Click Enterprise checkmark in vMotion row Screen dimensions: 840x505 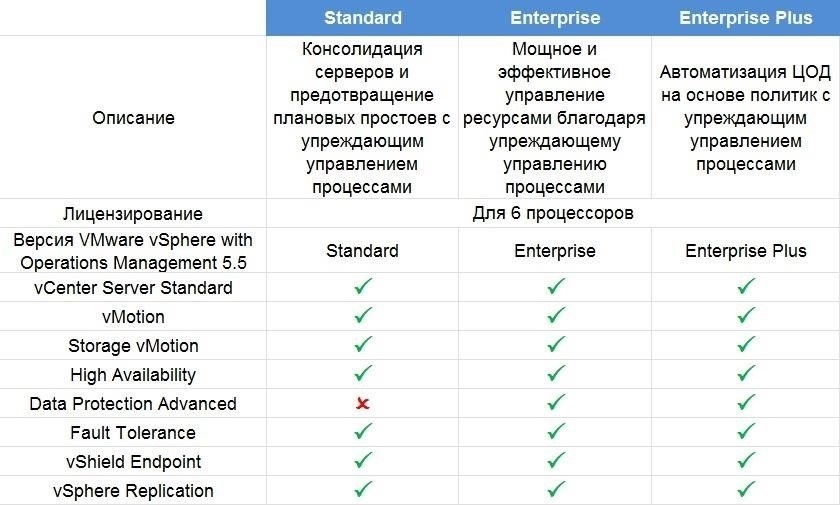click(x=556, y=316)
